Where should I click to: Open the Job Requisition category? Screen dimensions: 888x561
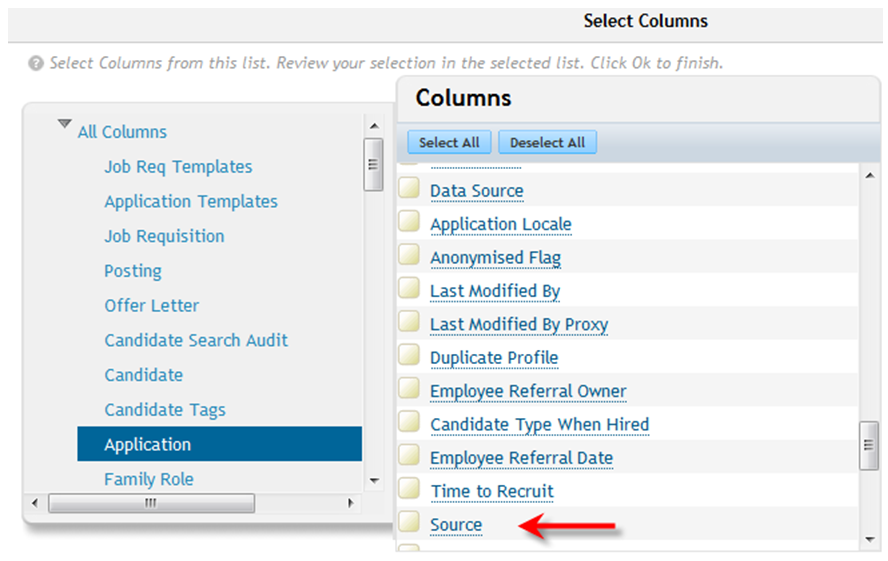click(x=164, y=236)
